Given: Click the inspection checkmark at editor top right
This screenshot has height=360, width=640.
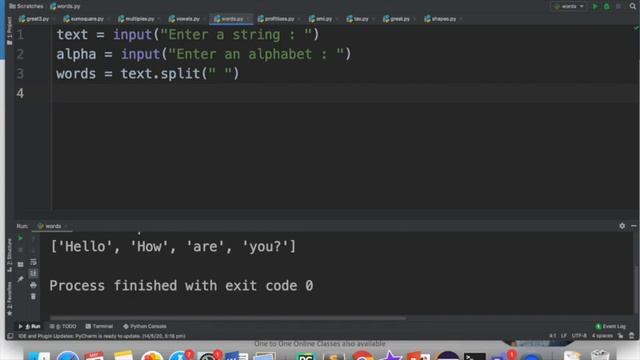Looking at the screenshot, I should 636,27.
